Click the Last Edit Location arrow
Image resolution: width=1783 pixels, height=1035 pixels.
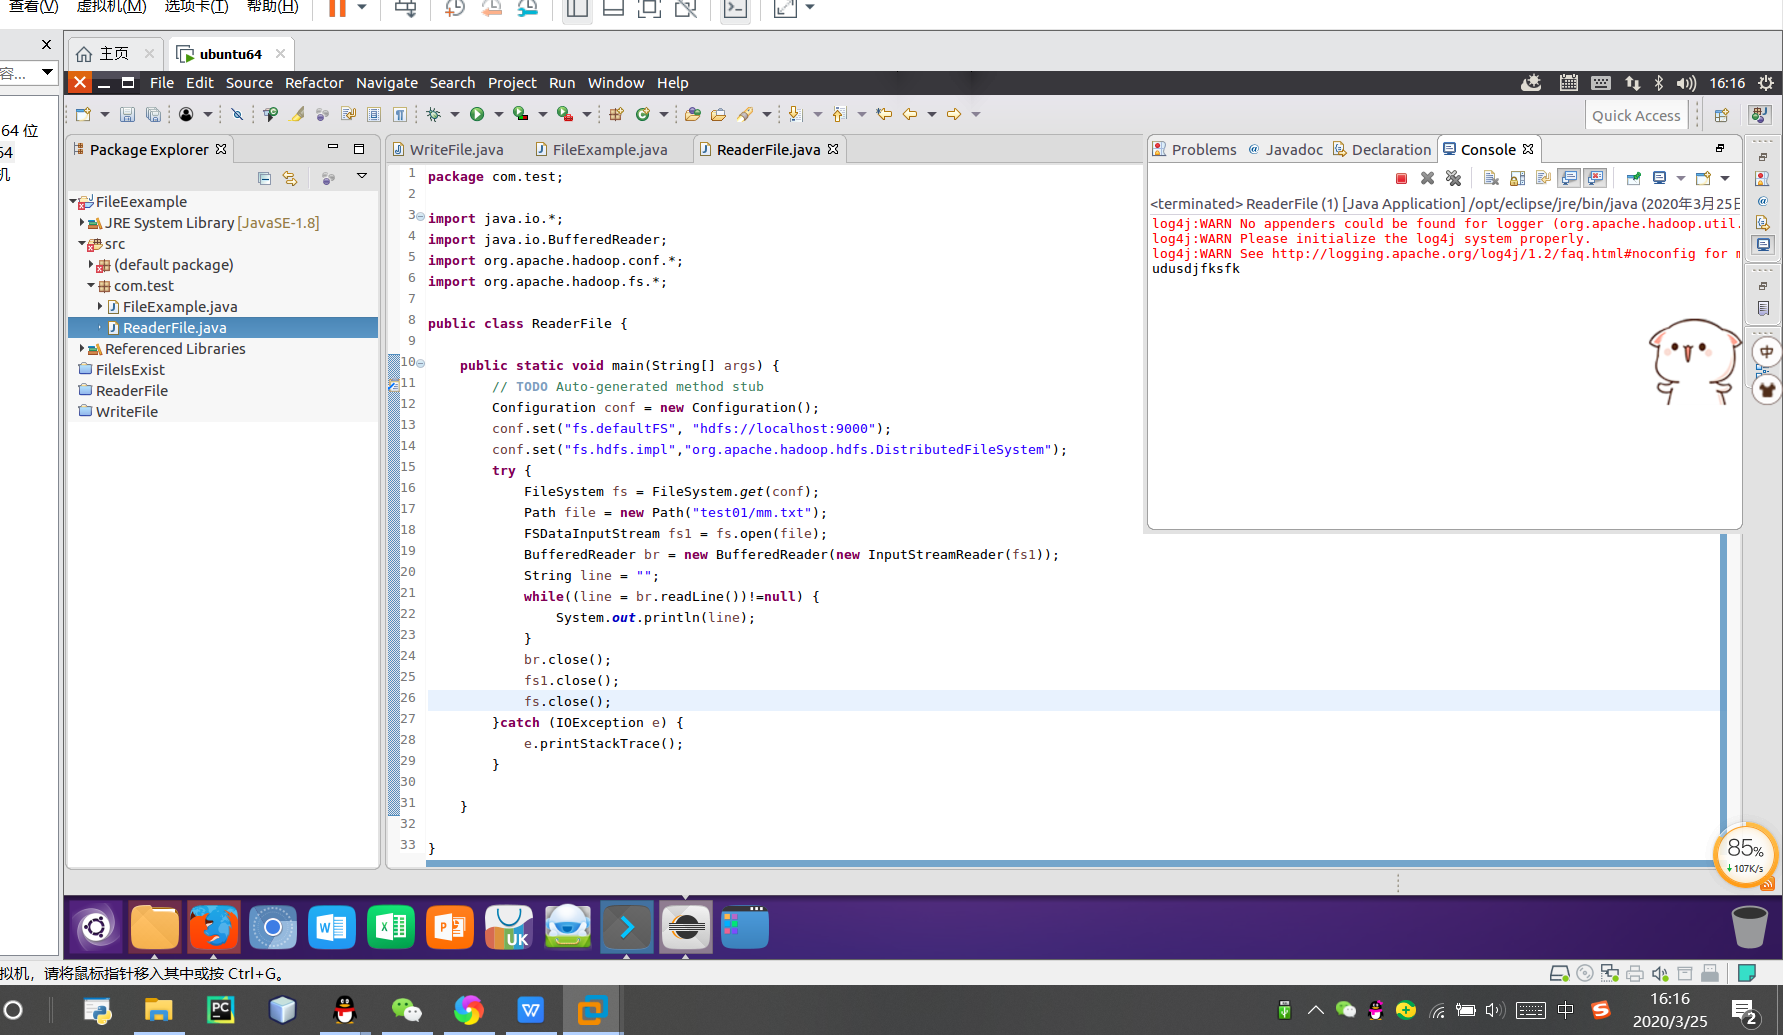coord(884,114)
